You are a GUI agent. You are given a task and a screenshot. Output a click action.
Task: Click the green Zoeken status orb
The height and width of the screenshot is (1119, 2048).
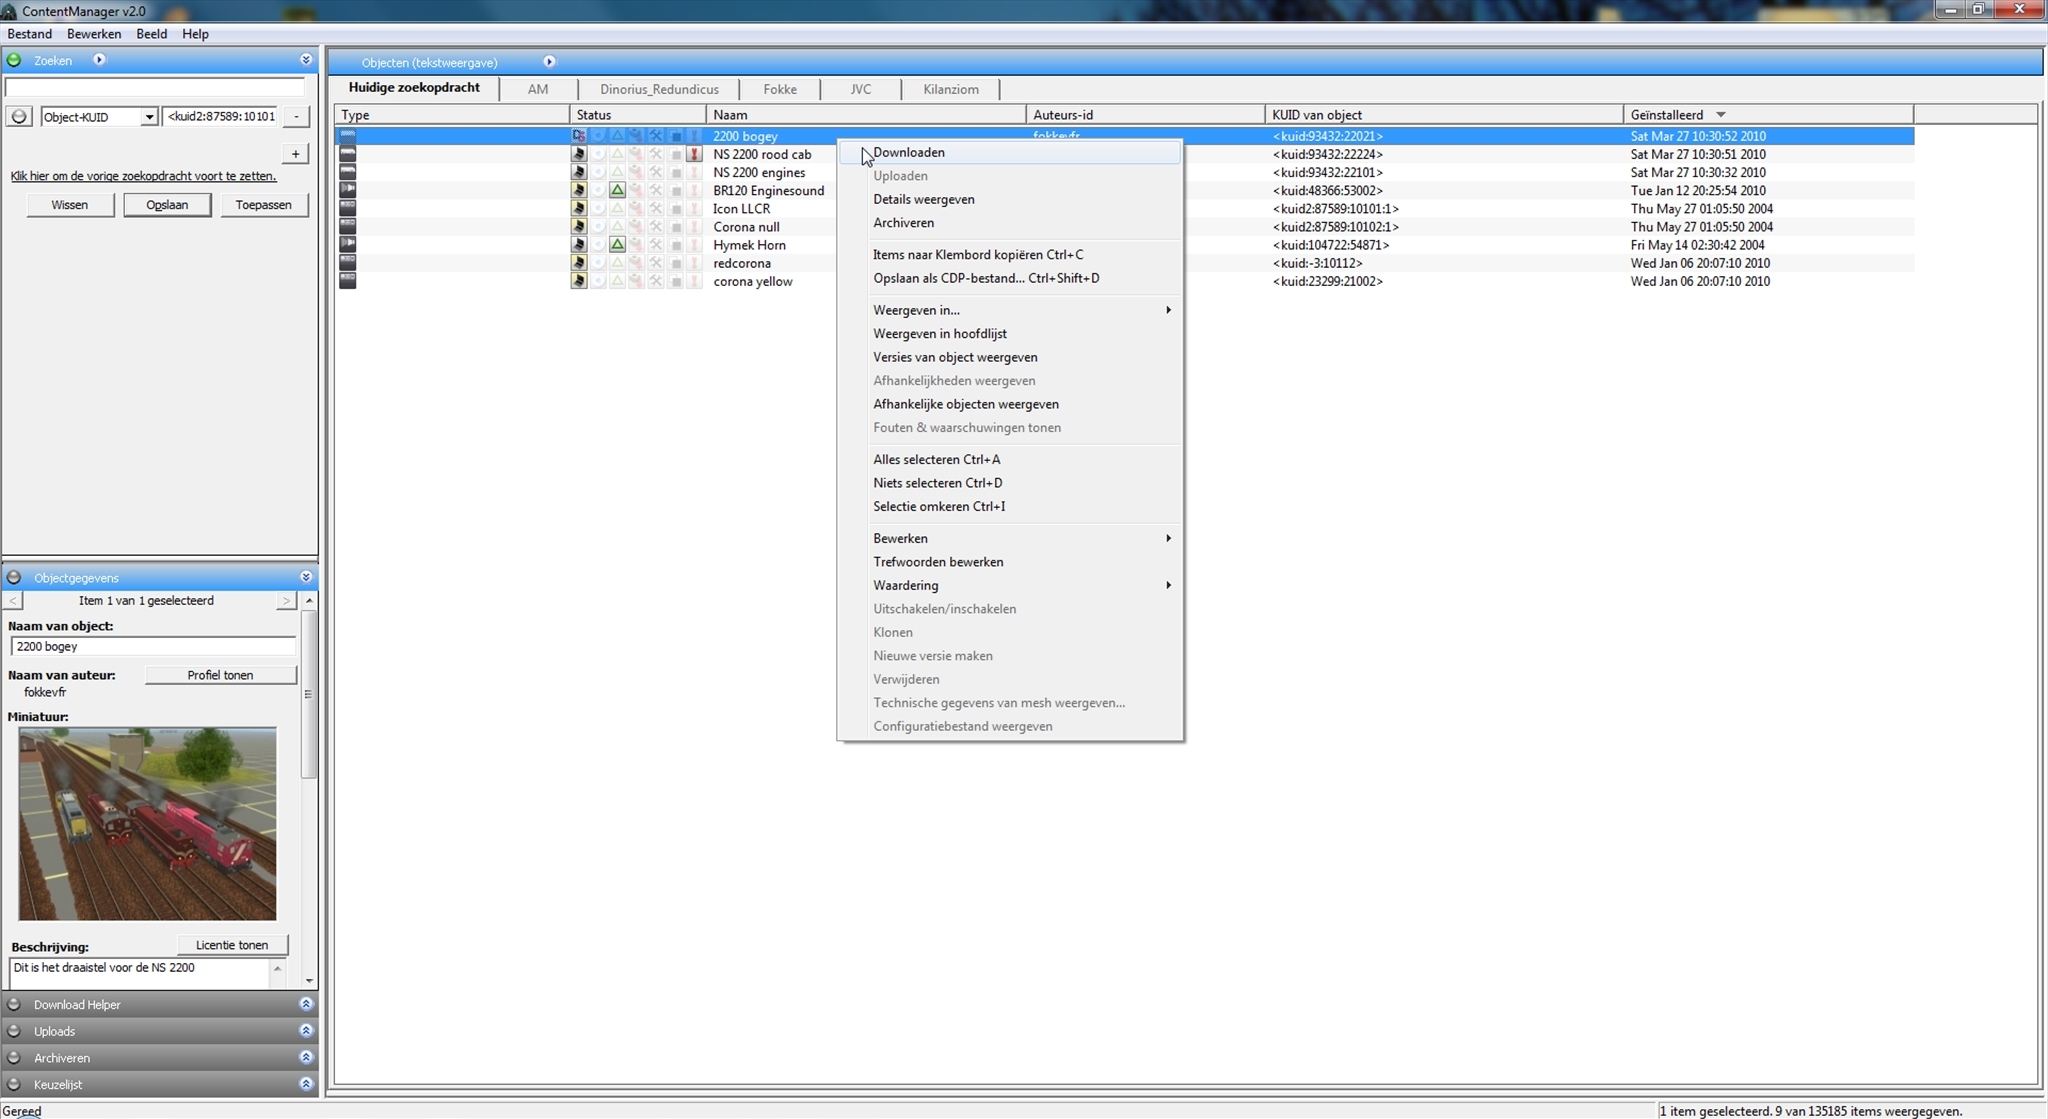(x=14, y=60)
